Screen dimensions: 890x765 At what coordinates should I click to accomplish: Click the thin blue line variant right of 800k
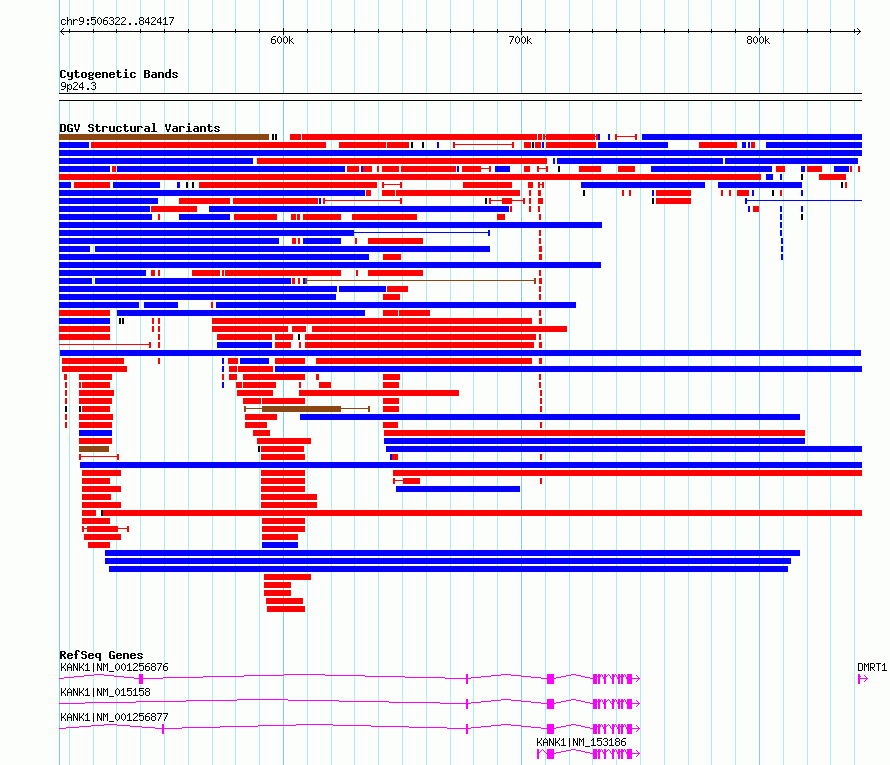pyautogui.click(x=803, y=201)
